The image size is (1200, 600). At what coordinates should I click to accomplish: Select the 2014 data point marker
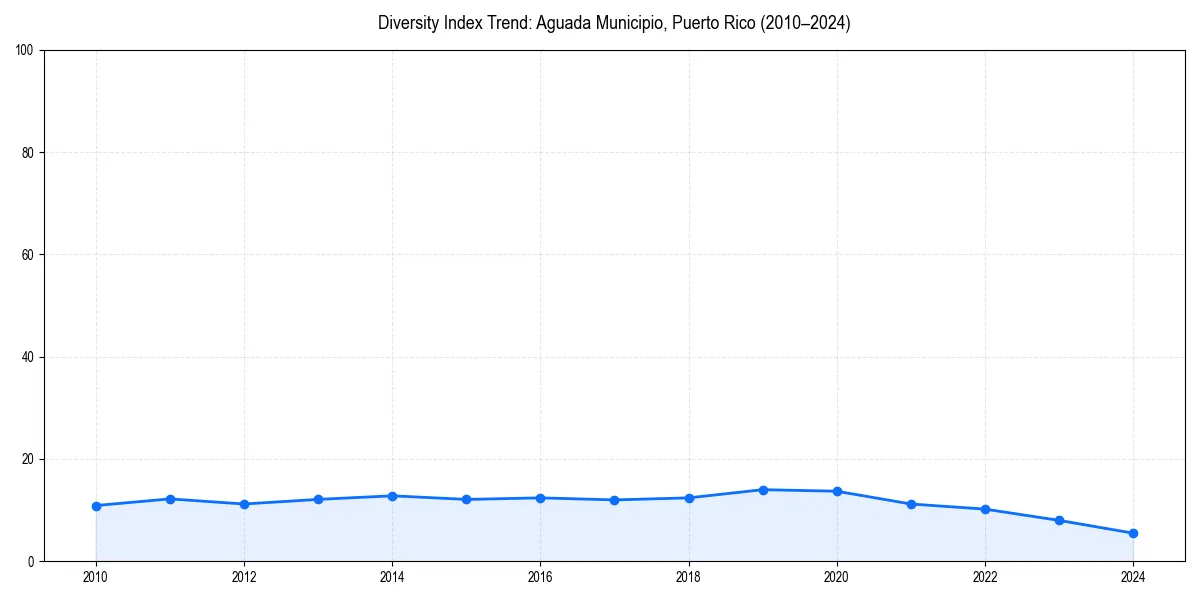[x=392, y=494]
